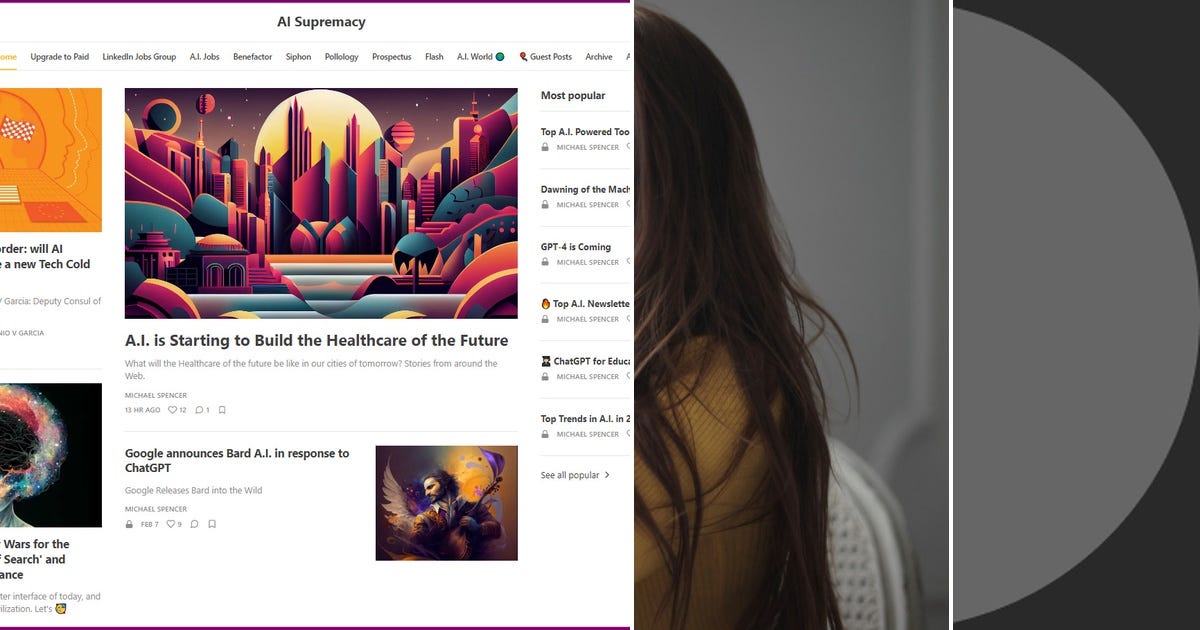The width and height of the screenshot is (1200, 630).
Task: Open the Google announces Bard A.I. headline
Action: pyautogui.click(x=237, y=460)
